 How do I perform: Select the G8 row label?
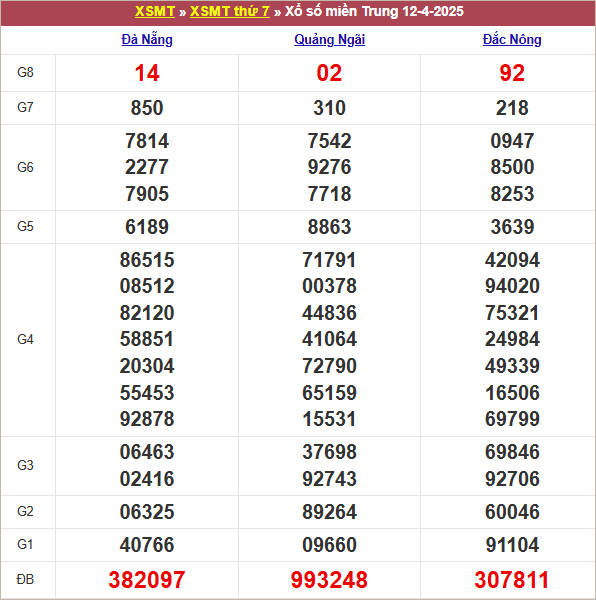point(25,72)
